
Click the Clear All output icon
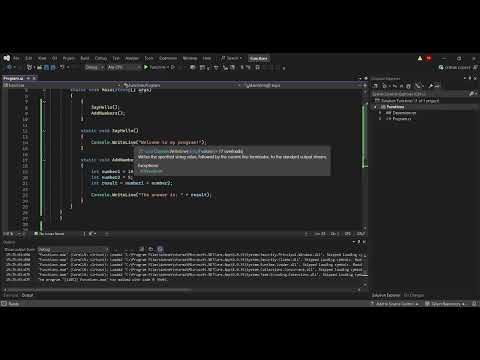point(141,249)
